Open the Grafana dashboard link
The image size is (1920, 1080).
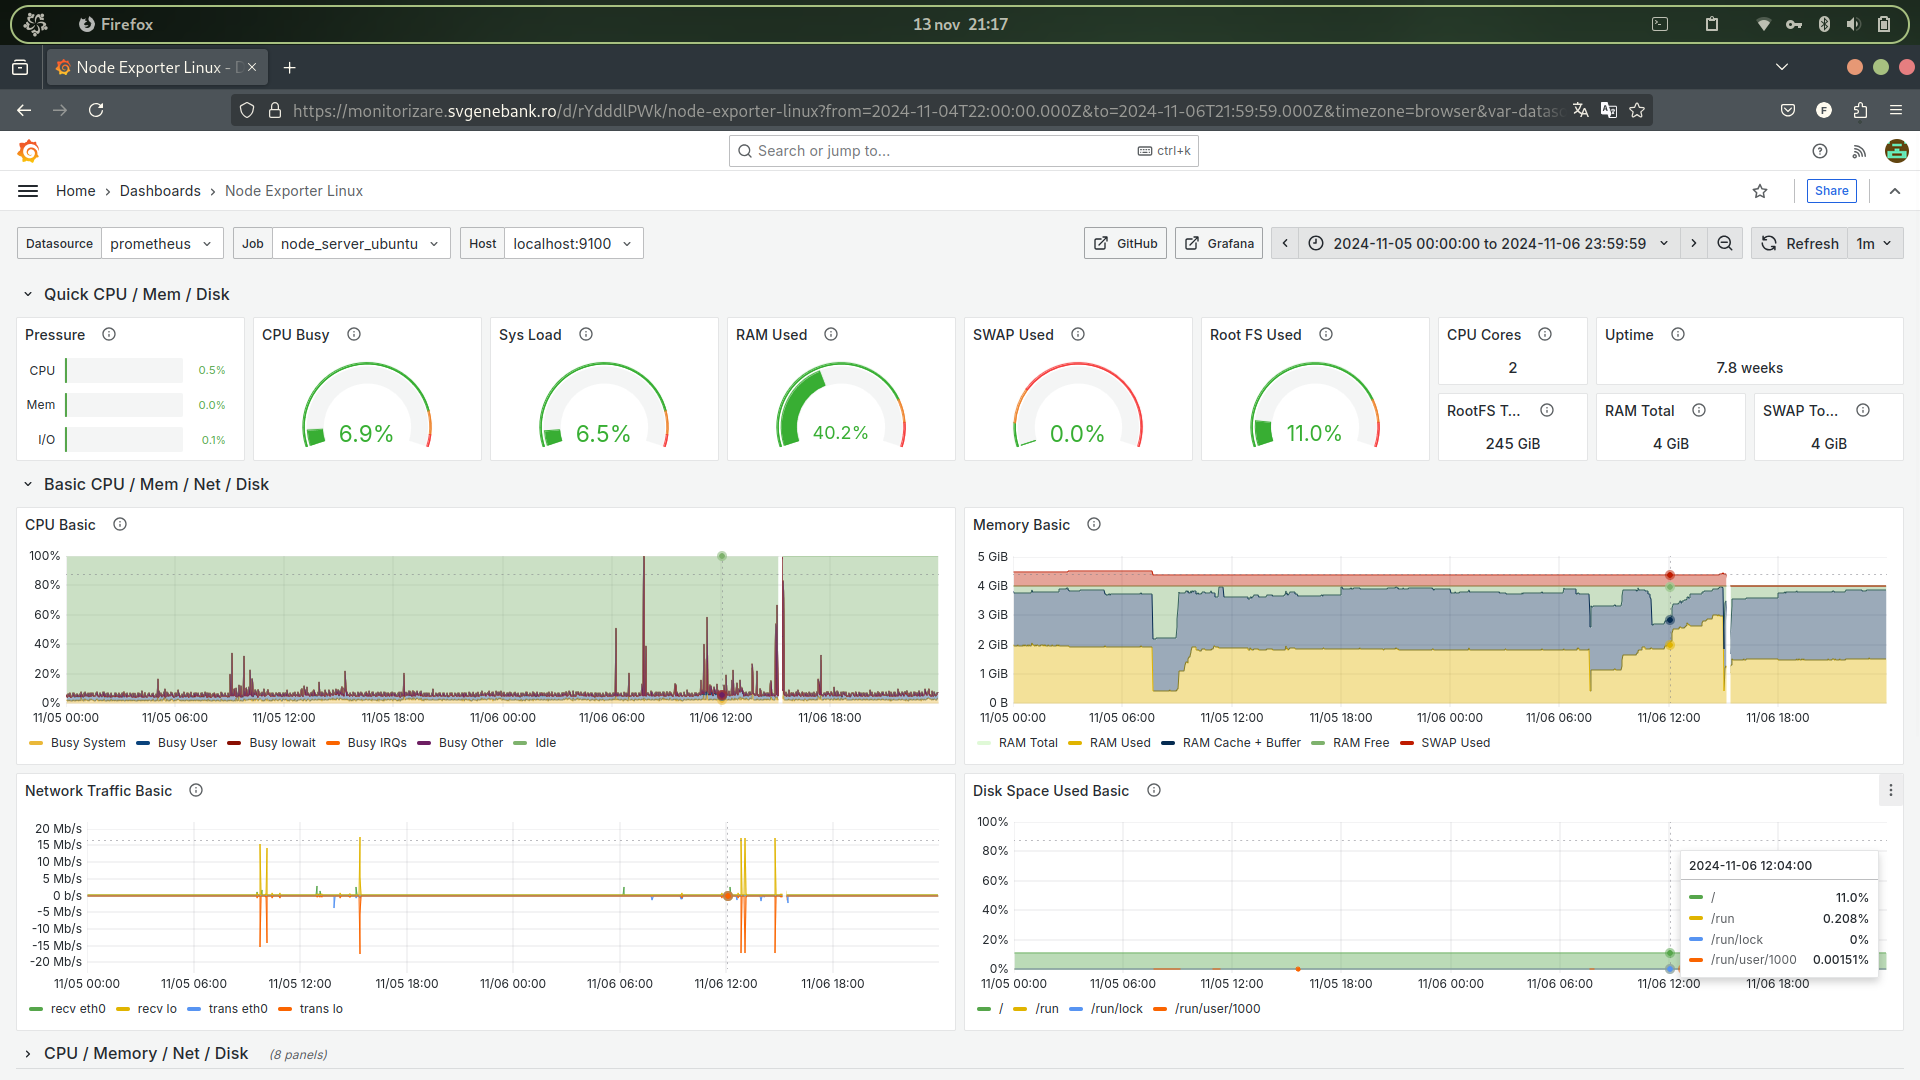1219,243
